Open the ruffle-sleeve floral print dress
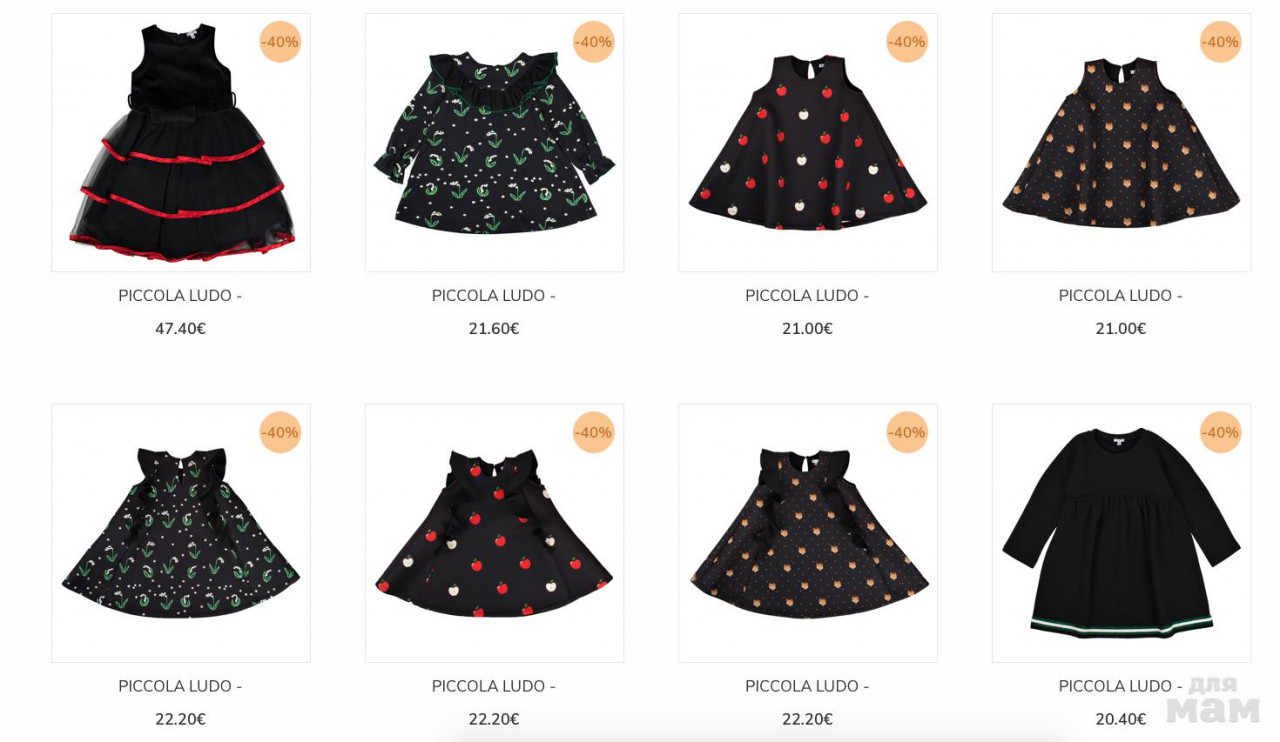 (181, 533)
